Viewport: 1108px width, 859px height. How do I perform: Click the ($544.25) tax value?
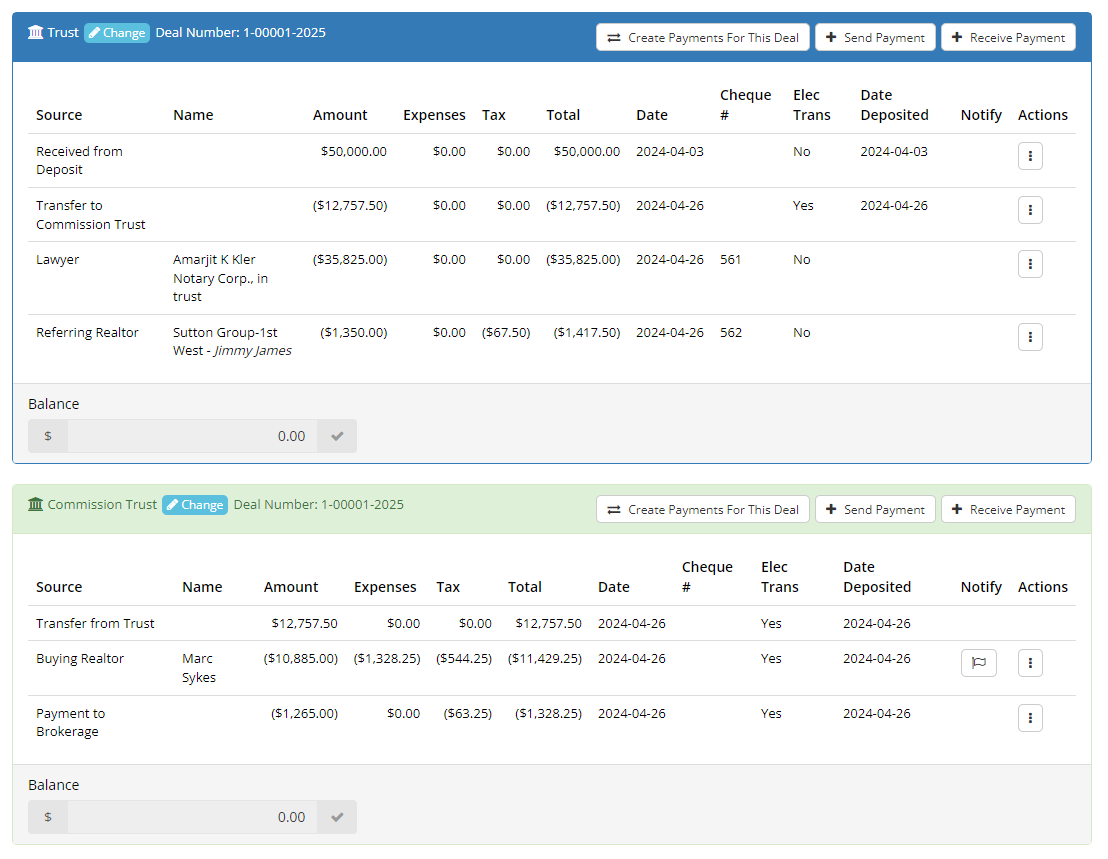pyautogui.click(x=464, y=658)
